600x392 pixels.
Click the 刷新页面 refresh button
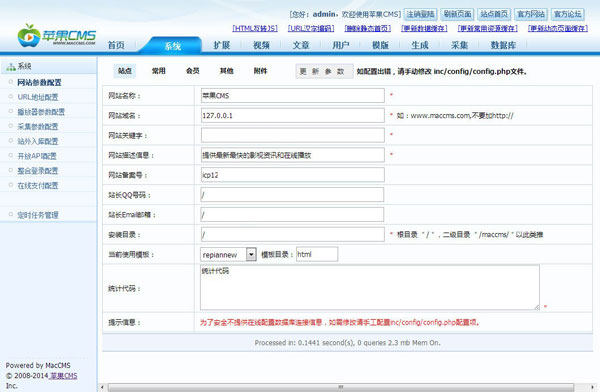coord(457,15)
